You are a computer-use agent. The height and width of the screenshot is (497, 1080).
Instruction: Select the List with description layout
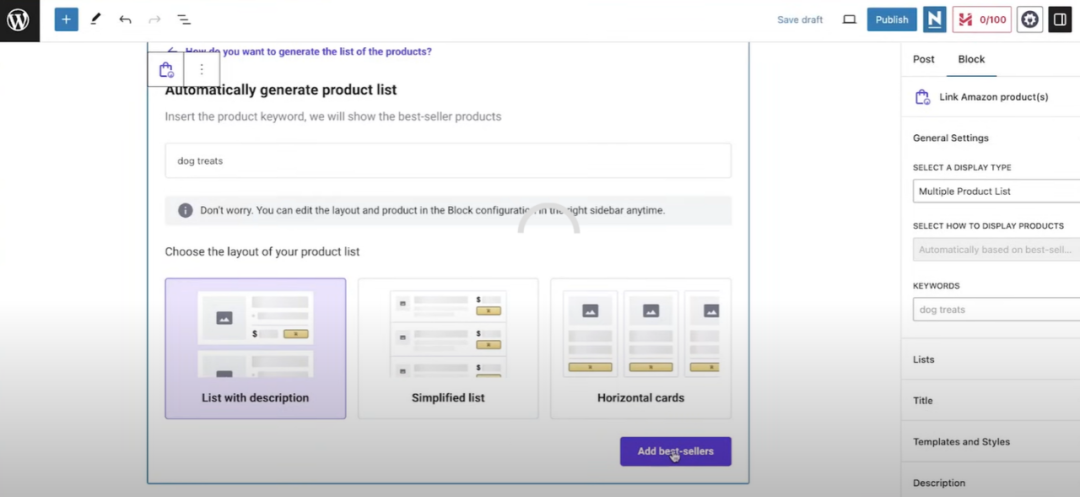click(x=255, y=348)
